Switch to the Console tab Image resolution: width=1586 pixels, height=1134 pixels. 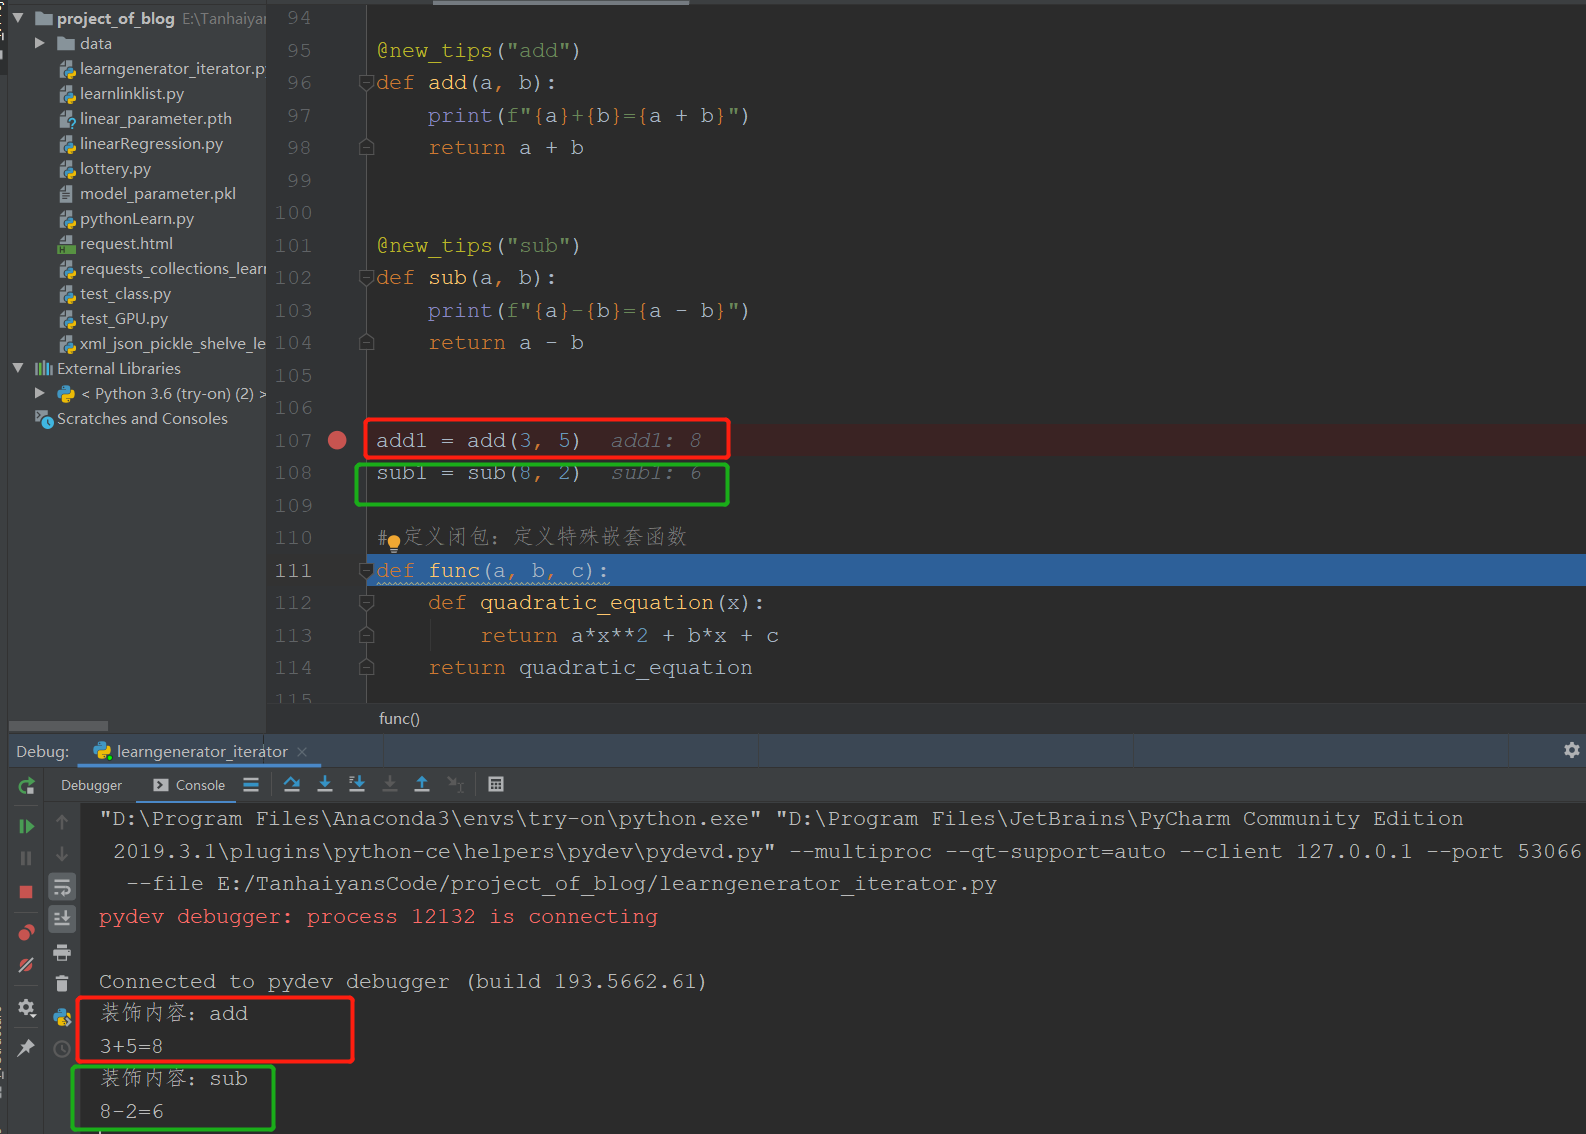point(189,785)
